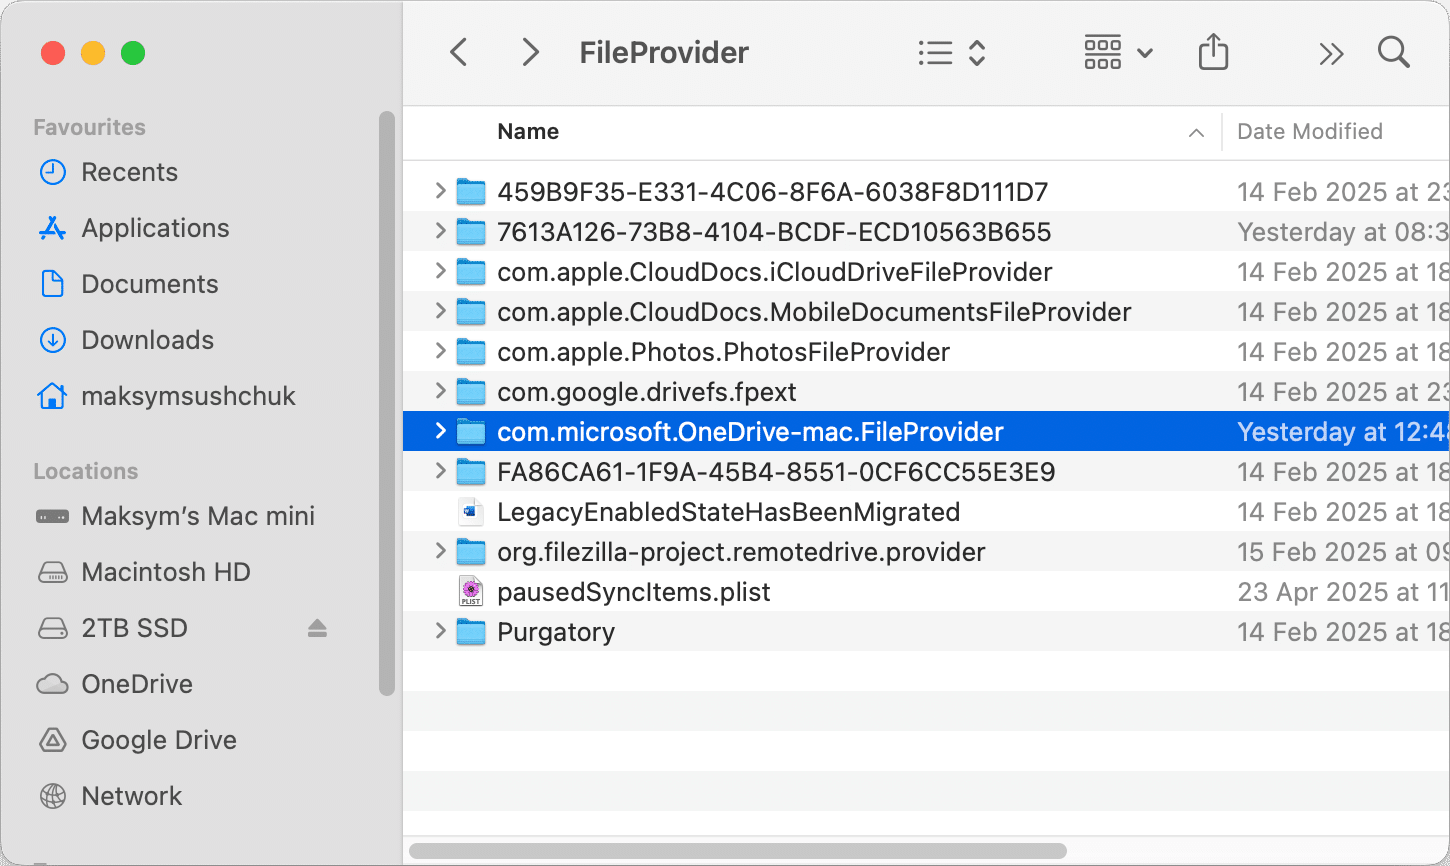The image size is (1450, 866).
Task: Click the back navigation arrow
Action: pyautogui.click(x=458, y=52)
